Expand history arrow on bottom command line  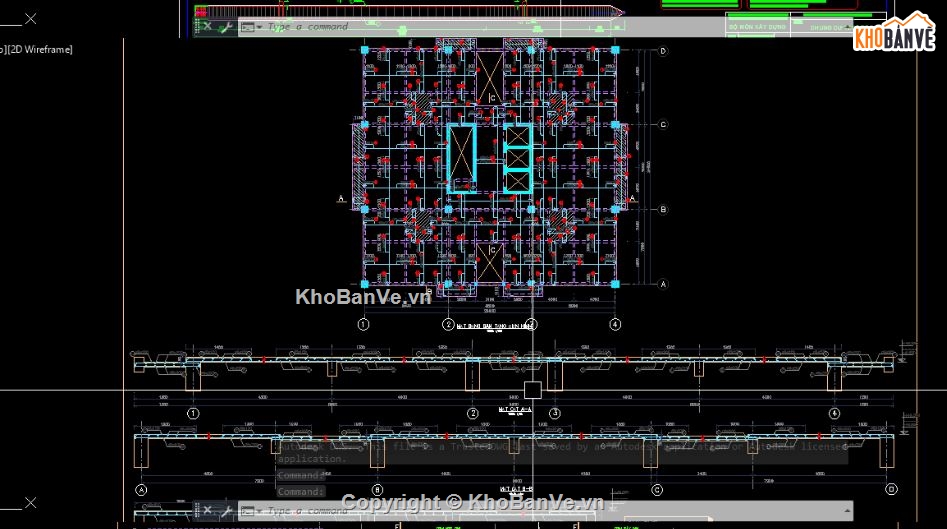pyautogui.click(x=847, y=511)
